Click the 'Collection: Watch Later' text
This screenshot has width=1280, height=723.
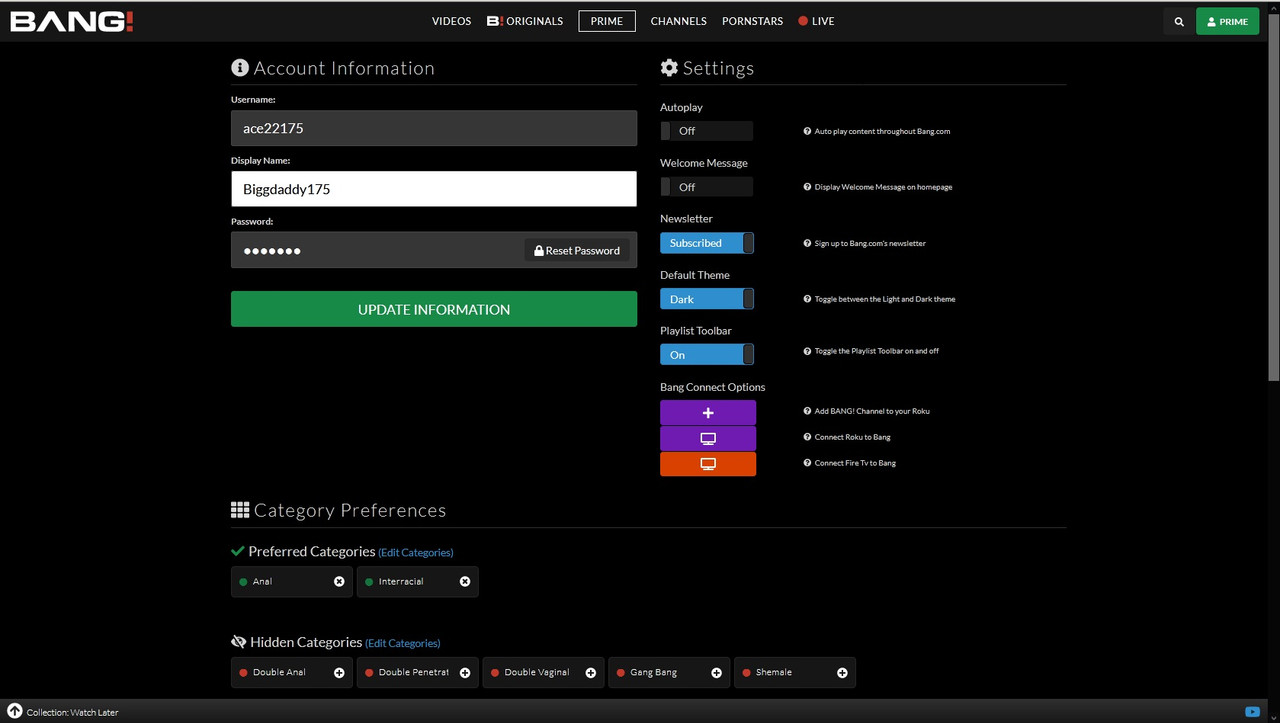(x=72, y=713)
